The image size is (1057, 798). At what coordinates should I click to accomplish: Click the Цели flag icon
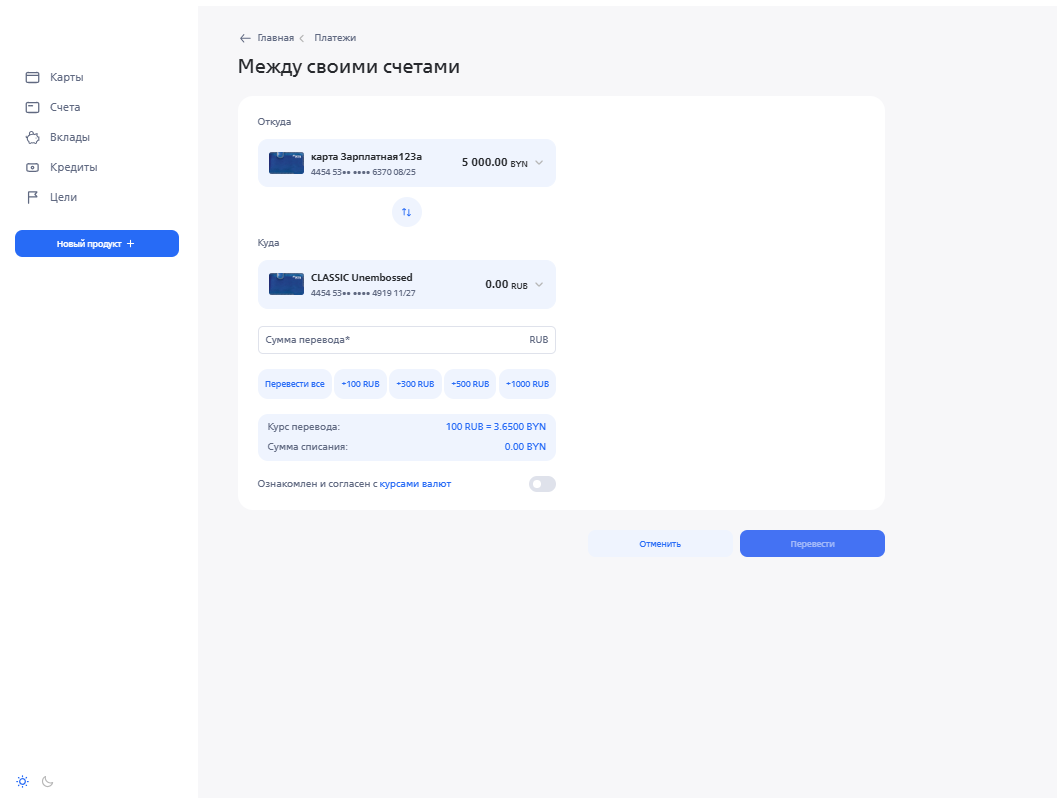click(32, 197)
